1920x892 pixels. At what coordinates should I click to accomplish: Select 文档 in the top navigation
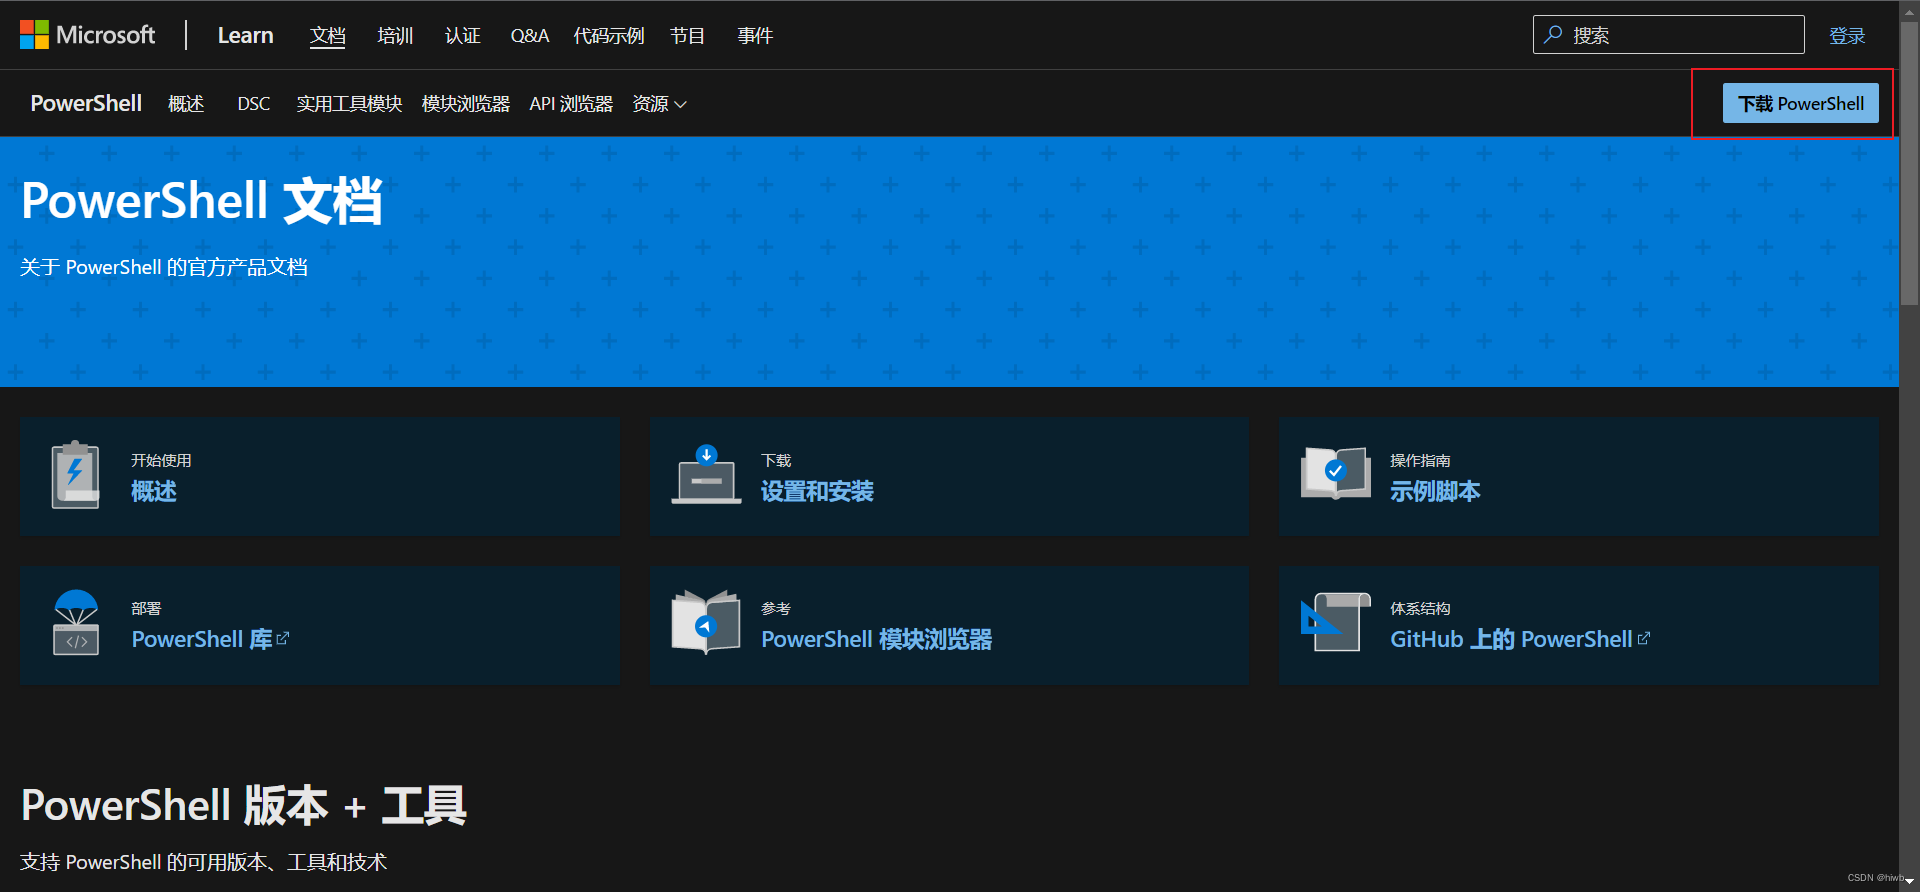[x=327, y=36]
